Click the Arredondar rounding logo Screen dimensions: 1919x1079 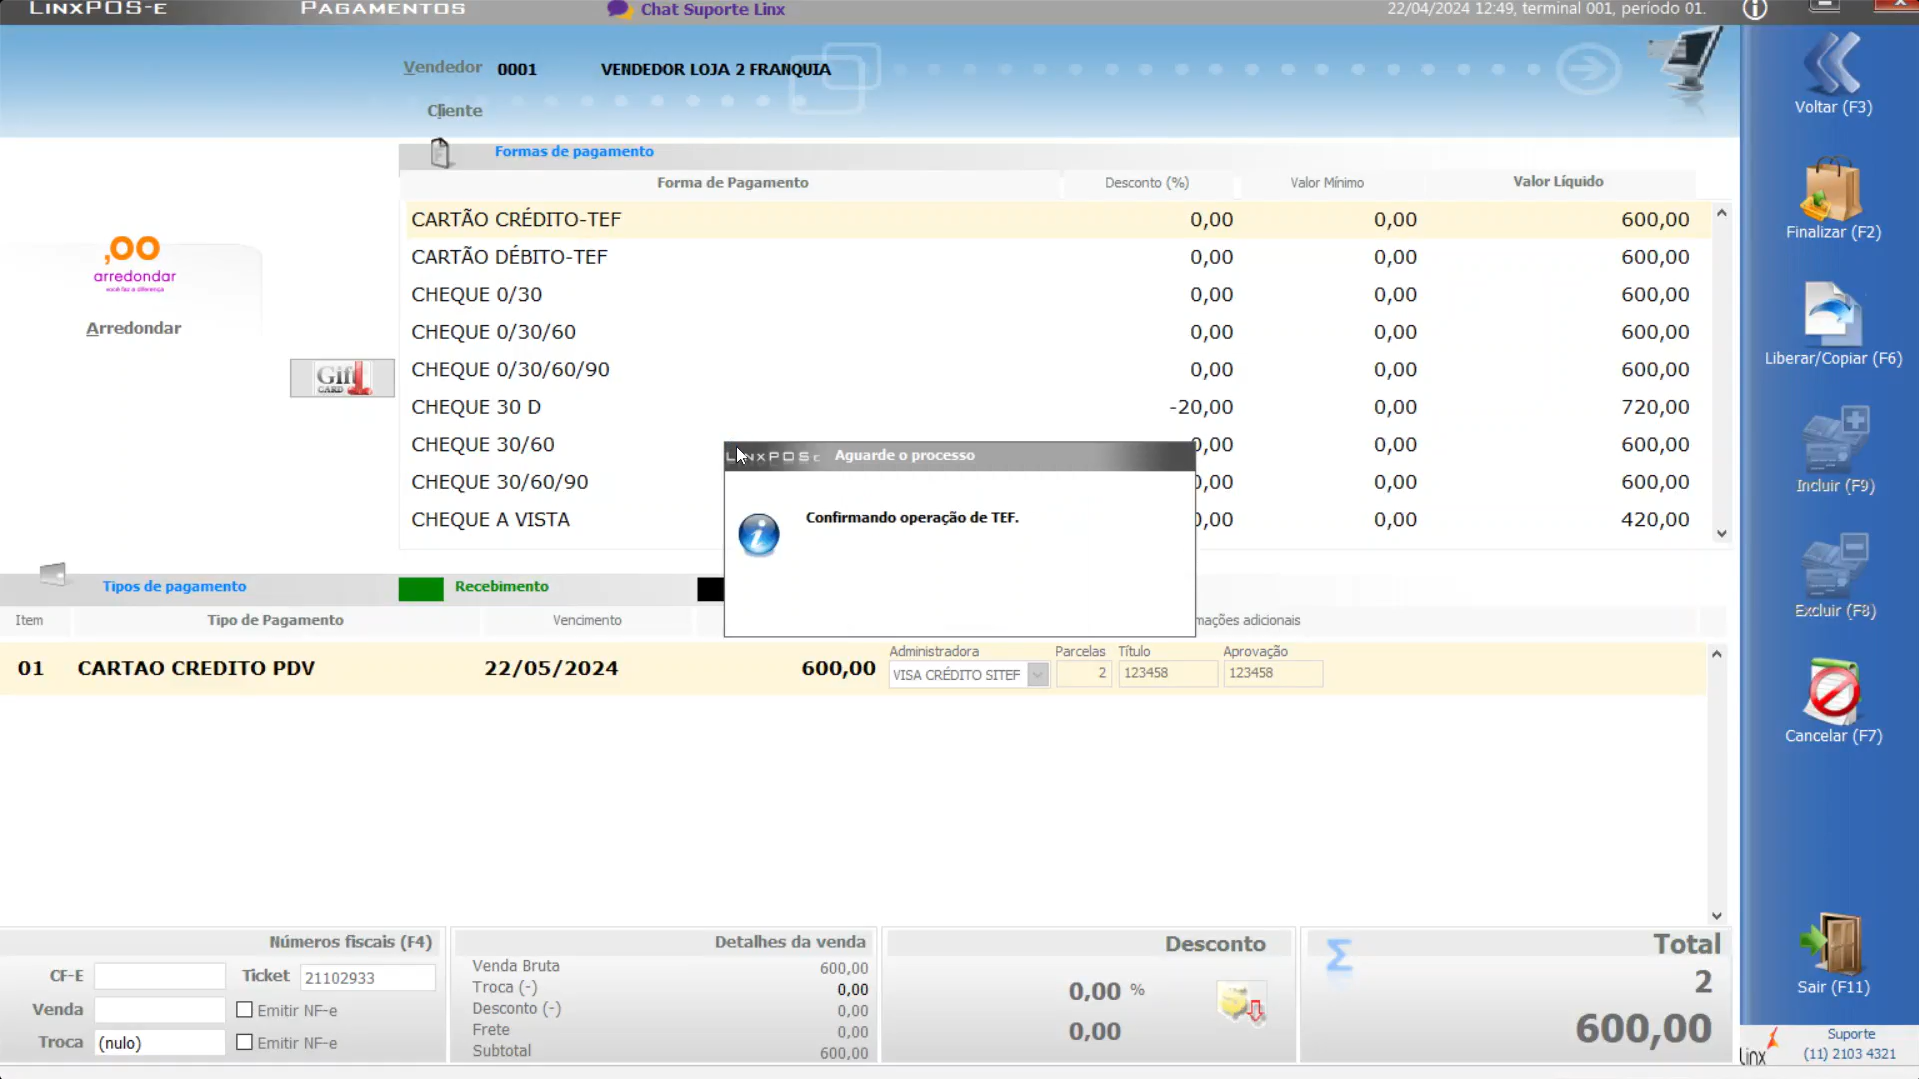coord(134,264)
